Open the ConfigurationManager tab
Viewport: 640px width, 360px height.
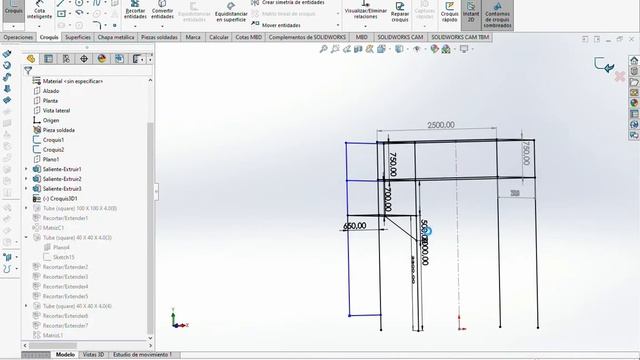[66, 59]
